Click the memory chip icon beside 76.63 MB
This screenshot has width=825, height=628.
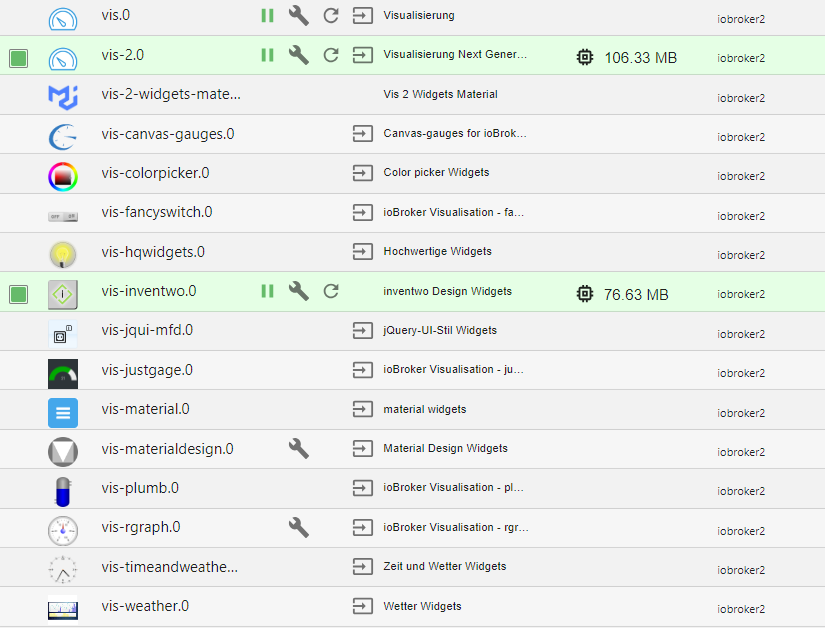585,293
